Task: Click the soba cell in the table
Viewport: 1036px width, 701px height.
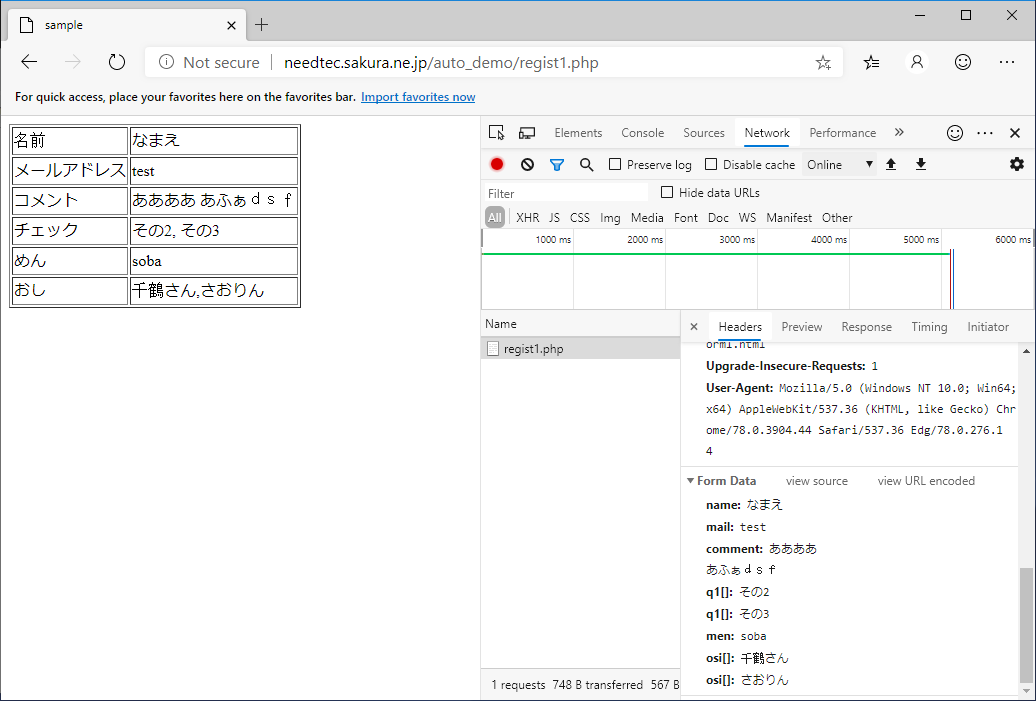Action: 214,261
